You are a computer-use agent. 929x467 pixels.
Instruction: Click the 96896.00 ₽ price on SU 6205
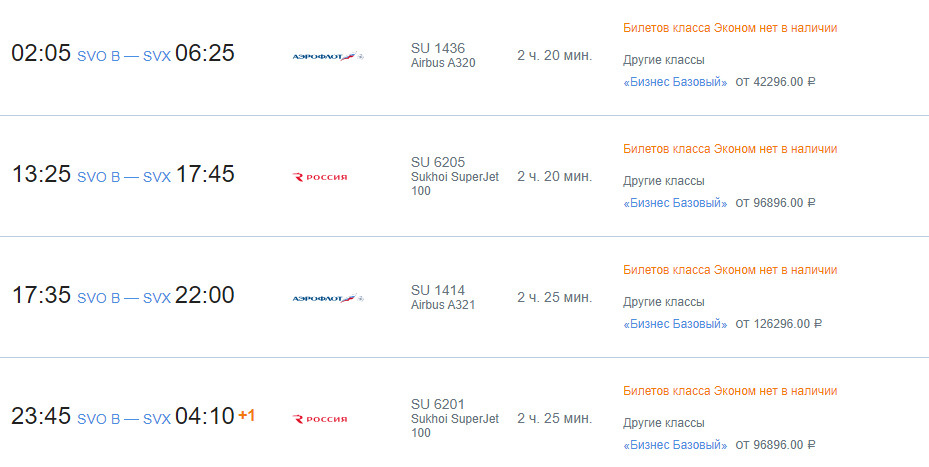(776, 203)
